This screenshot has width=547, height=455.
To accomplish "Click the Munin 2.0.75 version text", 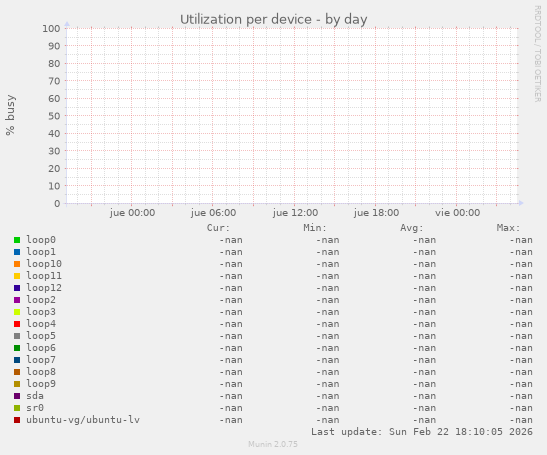I will [273, 444].
